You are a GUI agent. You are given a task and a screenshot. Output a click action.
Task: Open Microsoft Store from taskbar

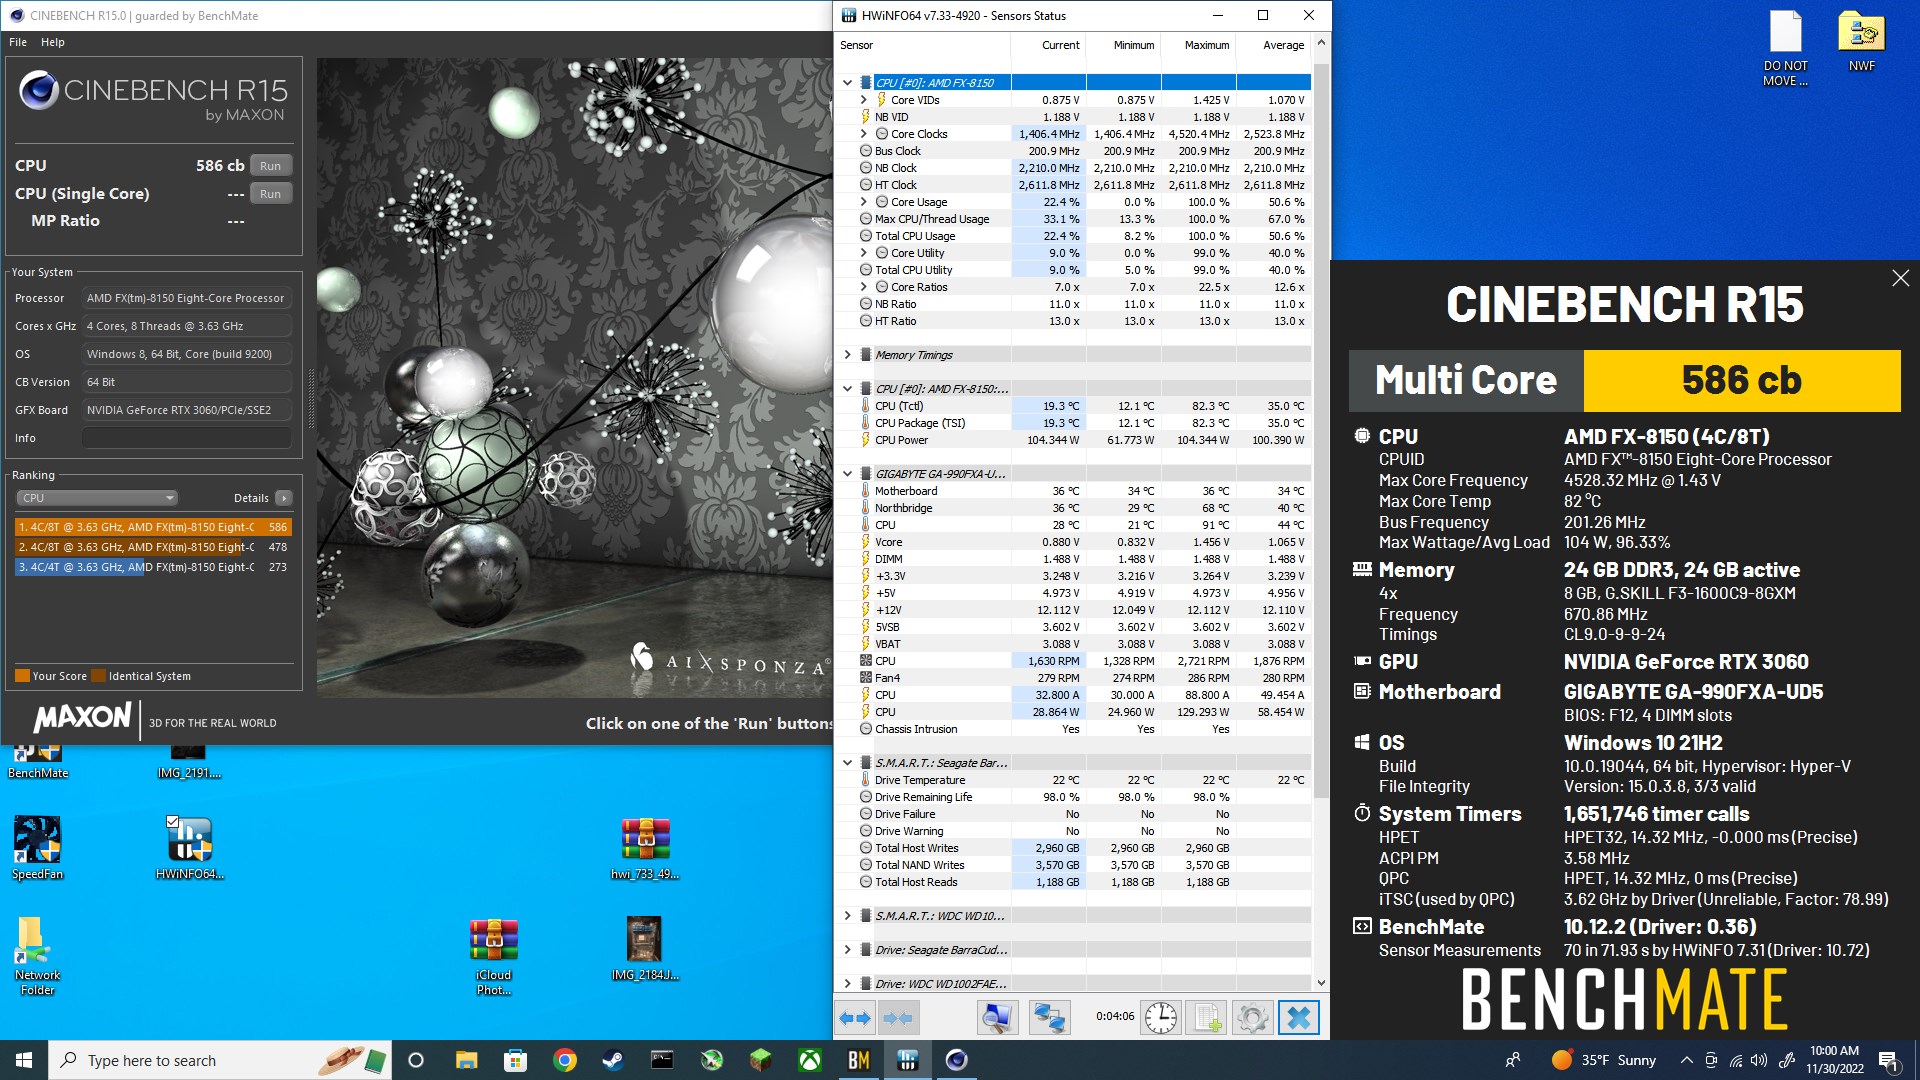(x=515, y=1060)
